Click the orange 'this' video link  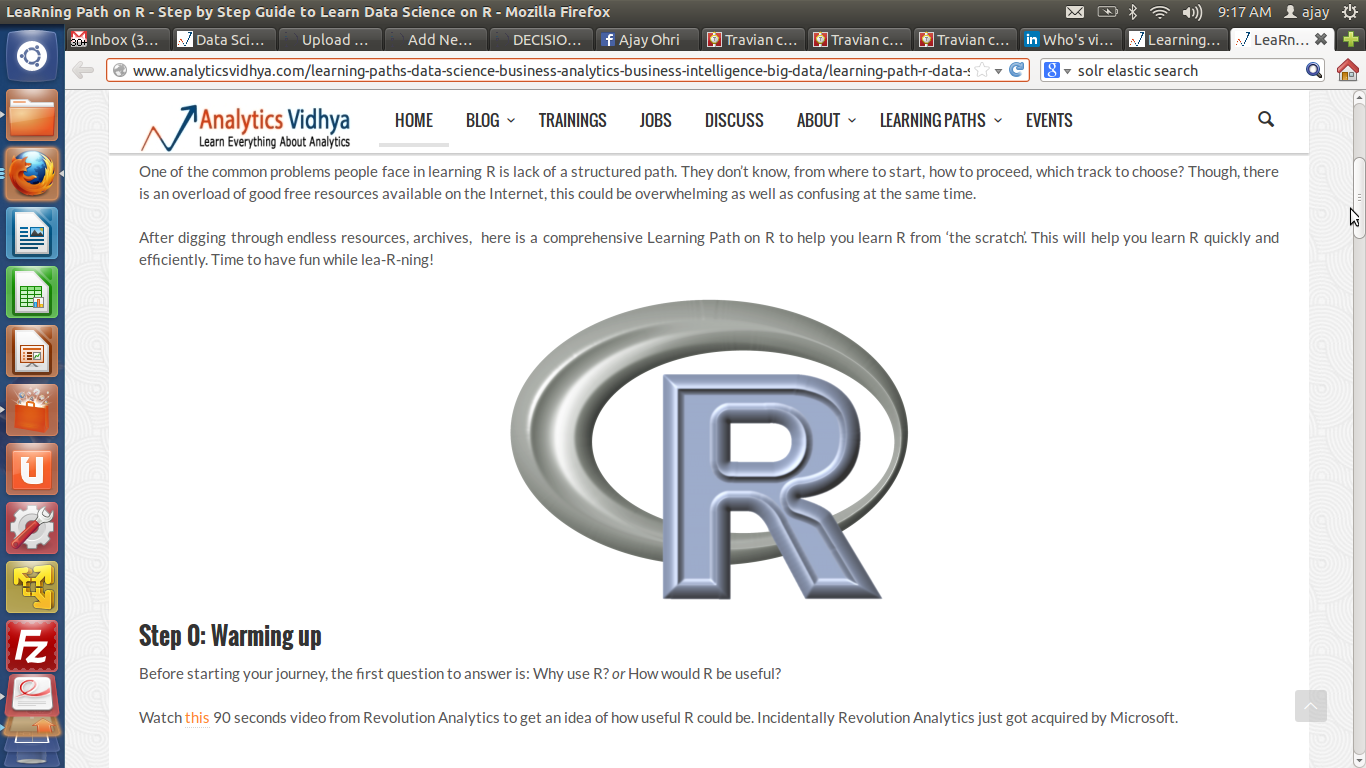point(197,717)
